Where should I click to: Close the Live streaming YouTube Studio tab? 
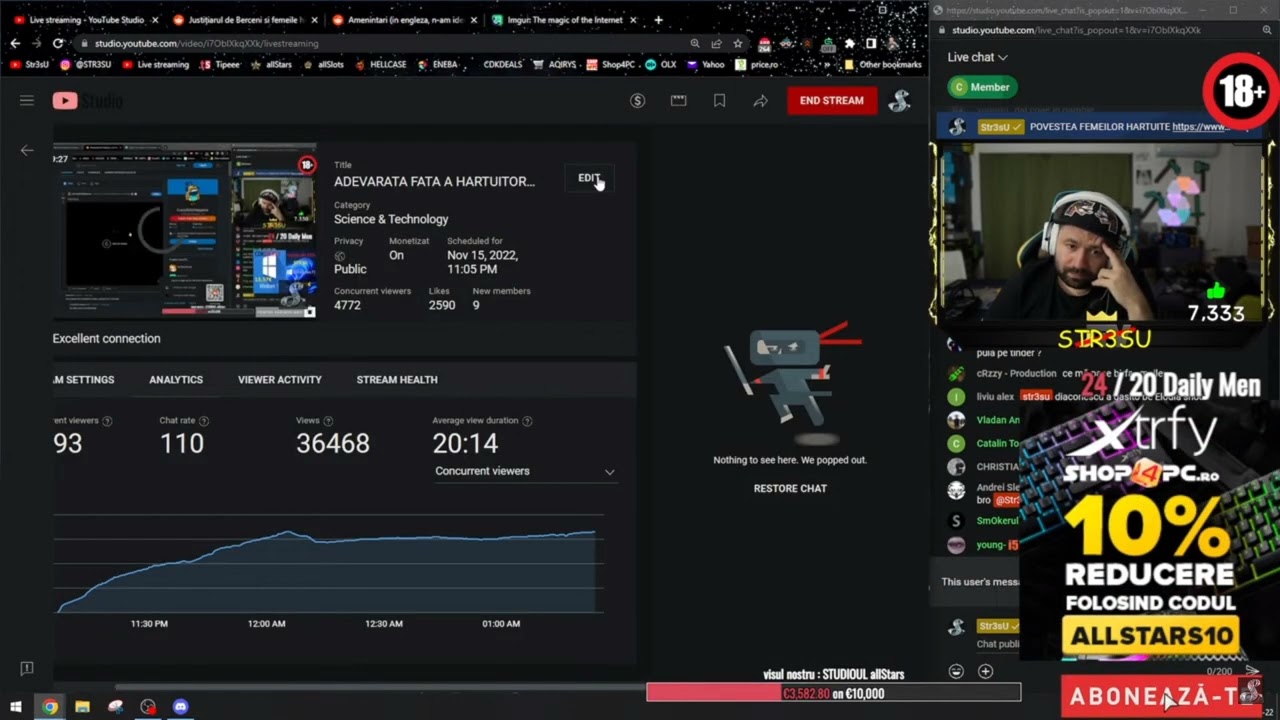coord(155,19)
